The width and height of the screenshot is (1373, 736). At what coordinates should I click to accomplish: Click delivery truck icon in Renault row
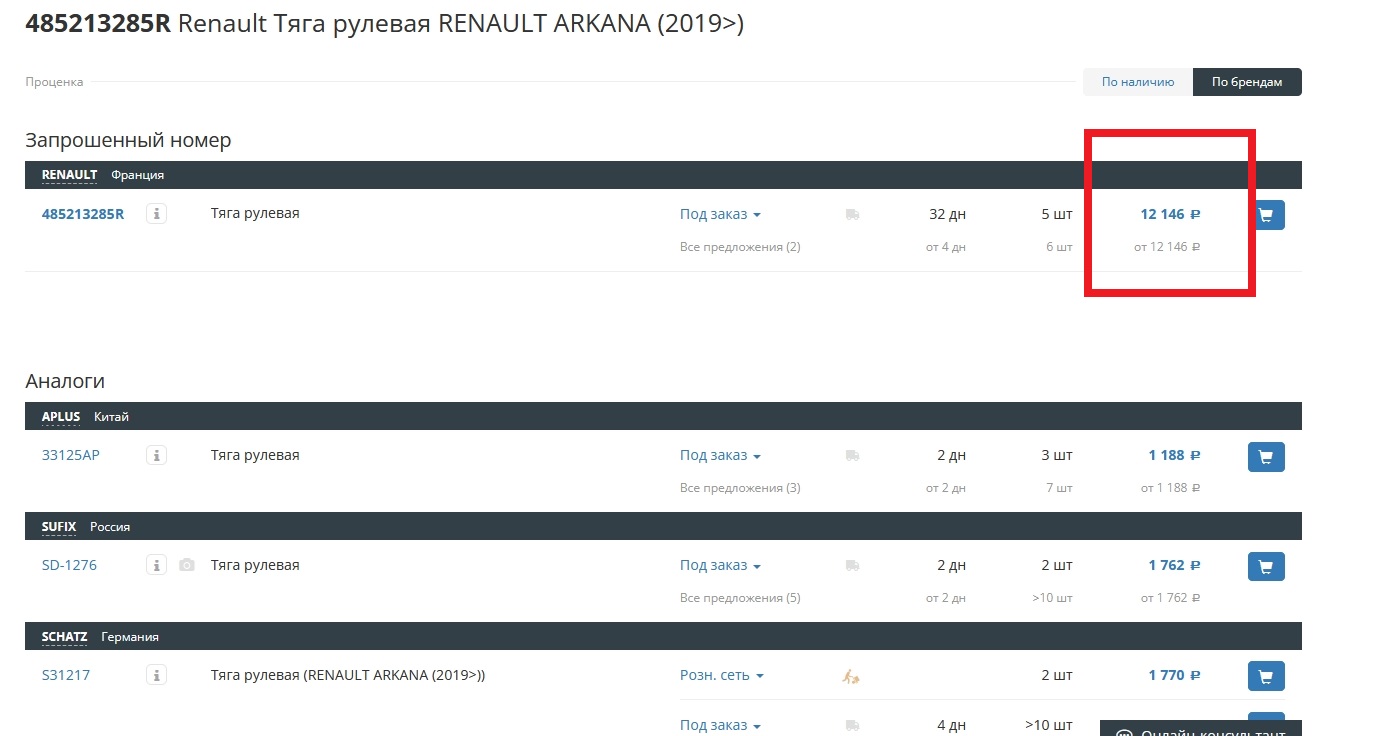tap(852, 214)
